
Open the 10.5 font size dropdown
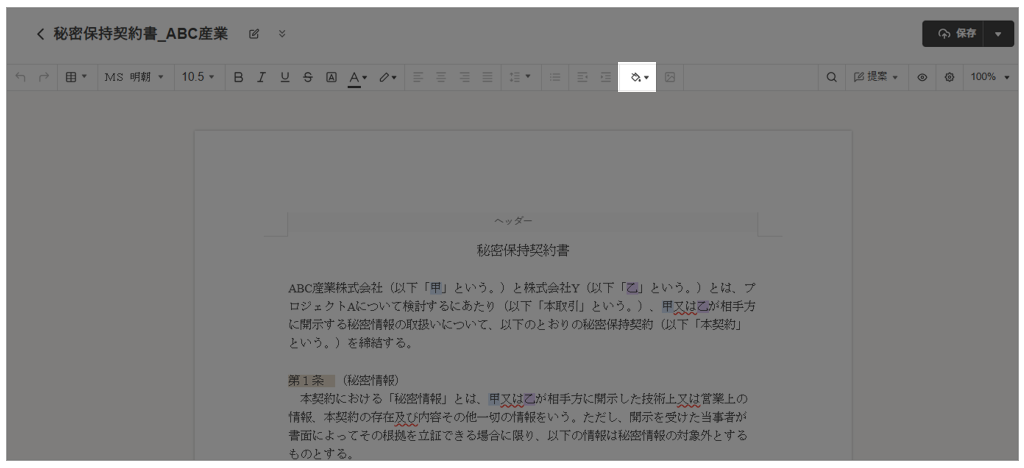pyautogui.click(x=198, y=77)
